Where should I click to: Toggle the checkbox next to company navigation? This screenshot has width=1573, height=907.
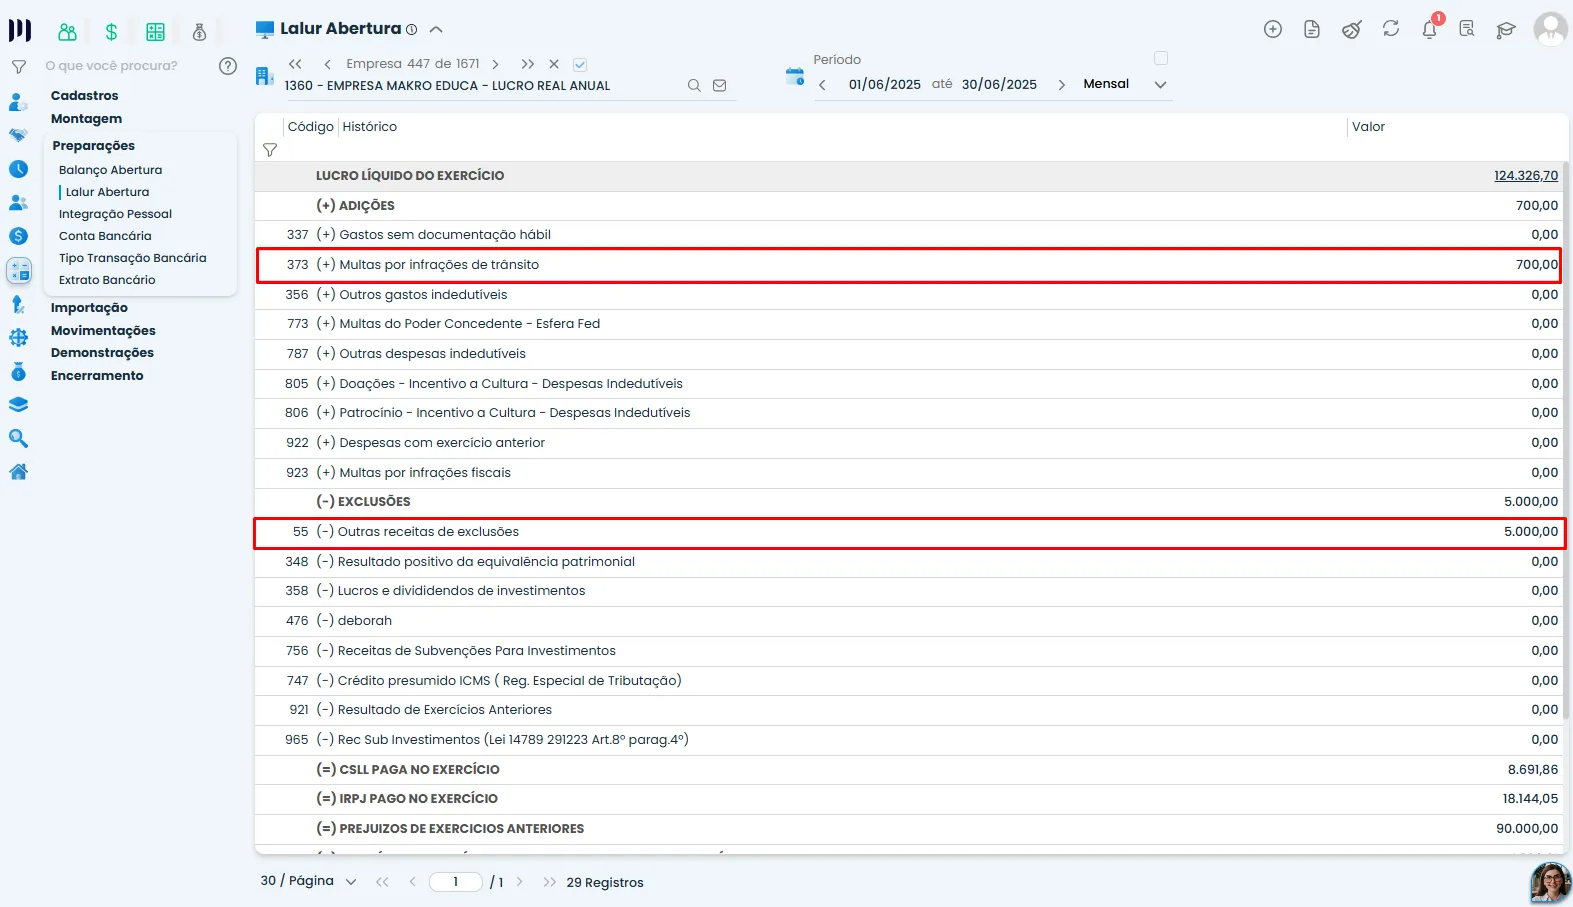(x=580, y=64)
